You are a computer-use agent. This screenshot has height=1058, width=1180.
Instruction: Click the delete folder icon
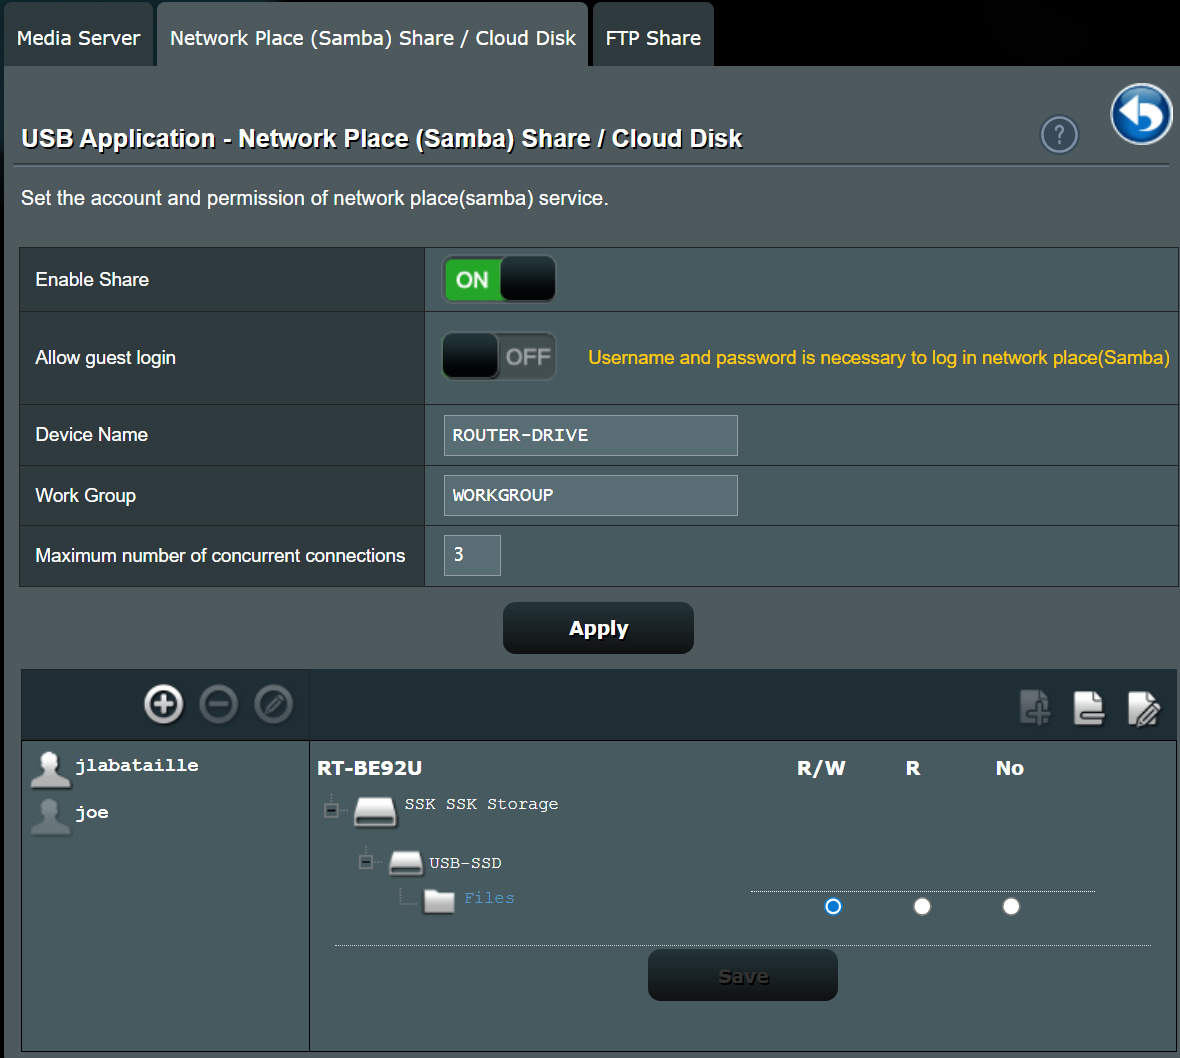pos(1088,707)
